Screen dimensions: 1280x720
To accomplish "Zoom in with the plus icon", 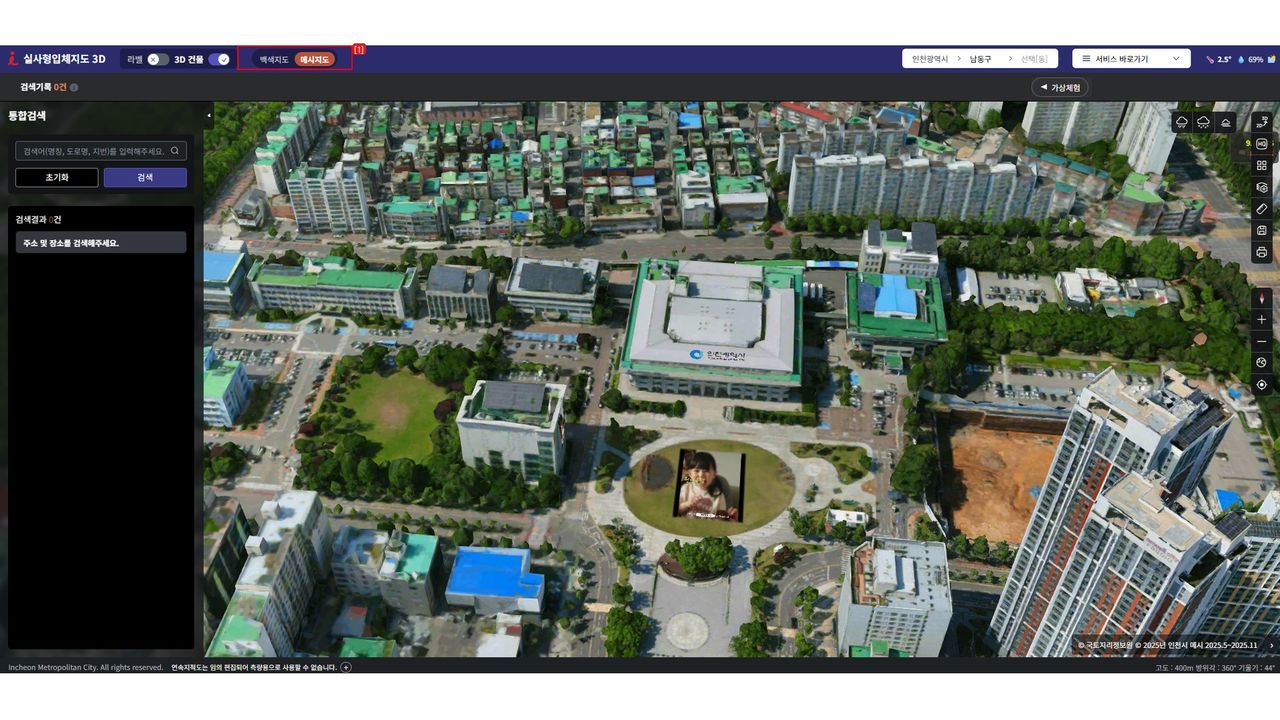I will click(x=1261, y=320).
